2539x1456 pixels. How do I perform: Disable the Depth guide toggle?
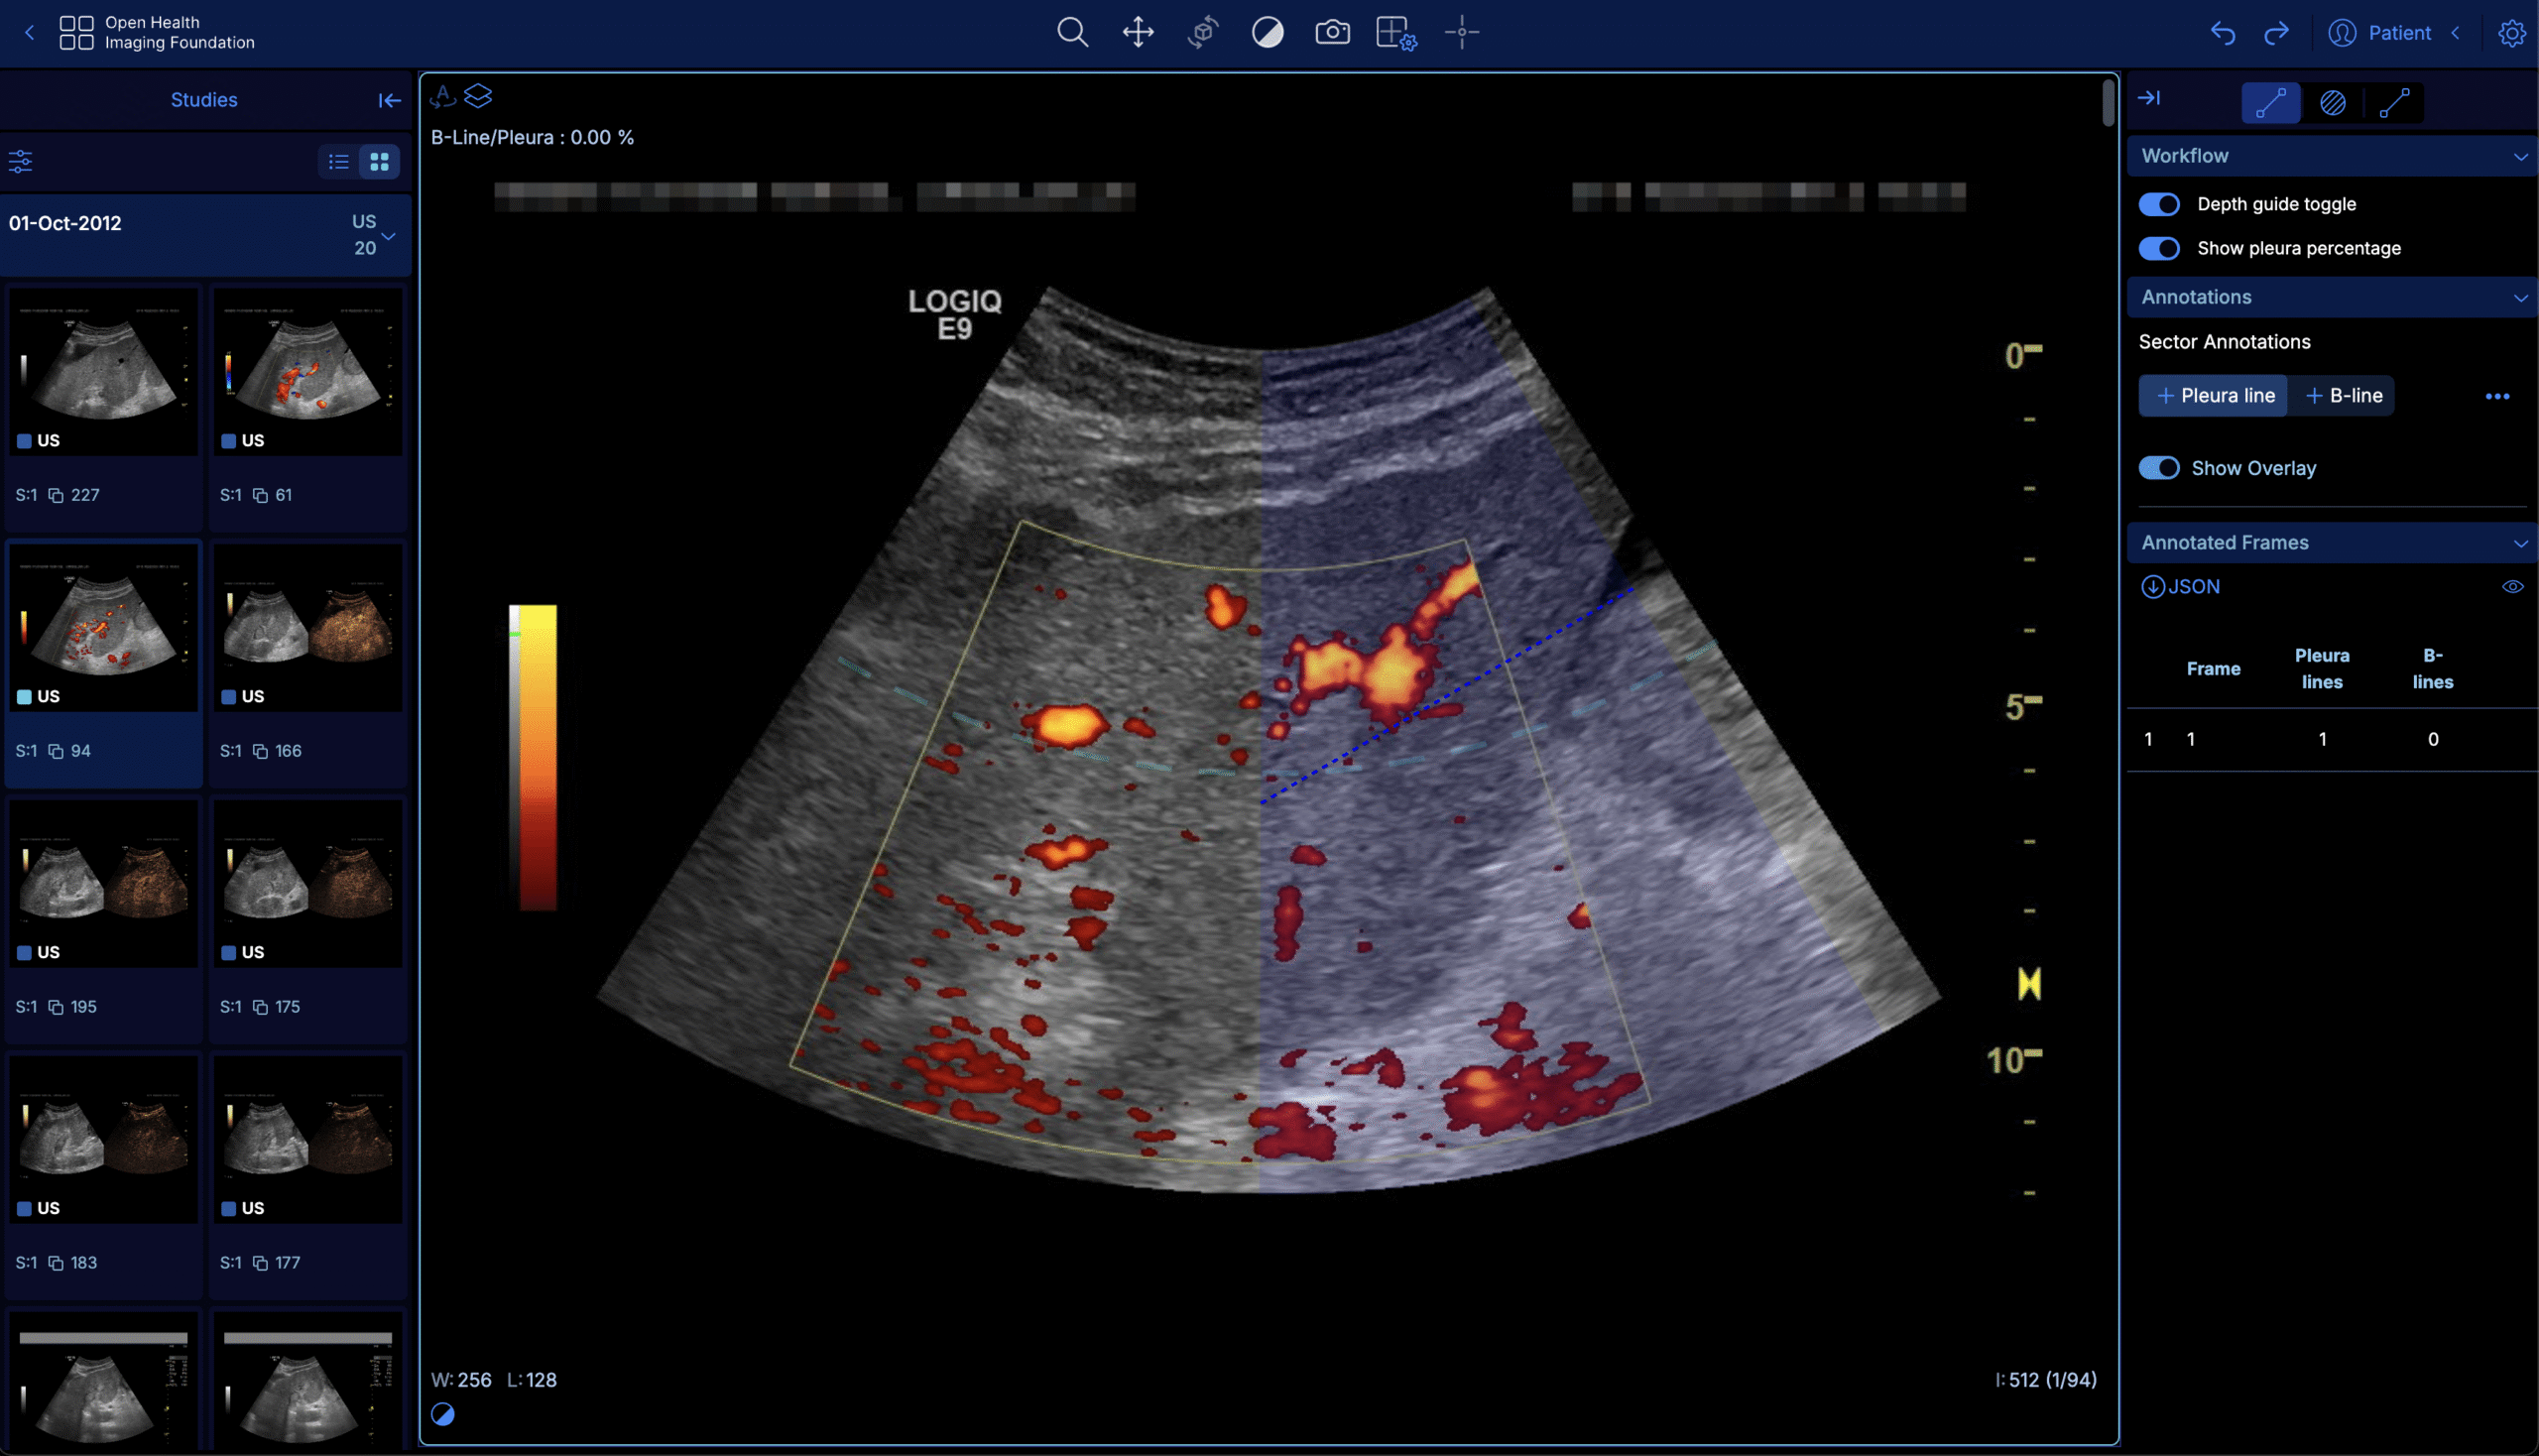[x=2159, y=204]
